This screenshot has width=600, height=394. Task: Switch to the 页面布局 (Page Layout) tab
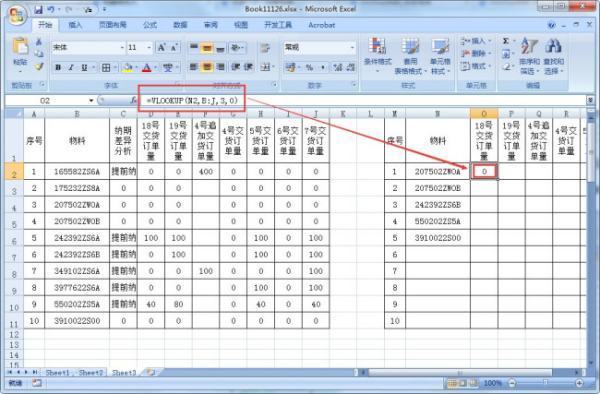(112, 25)
